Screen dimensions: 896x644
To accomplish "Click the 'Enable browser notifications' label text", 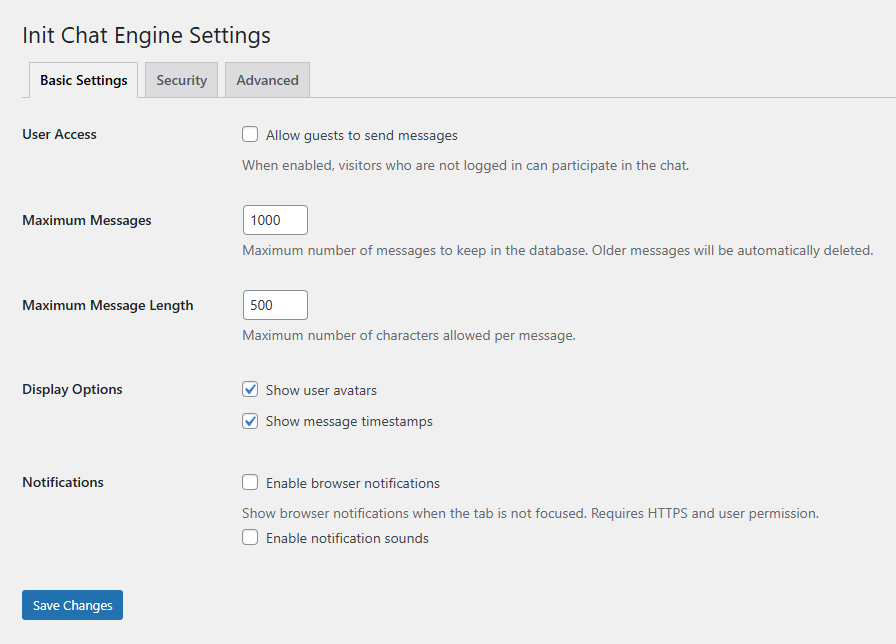I will point(352,483).
